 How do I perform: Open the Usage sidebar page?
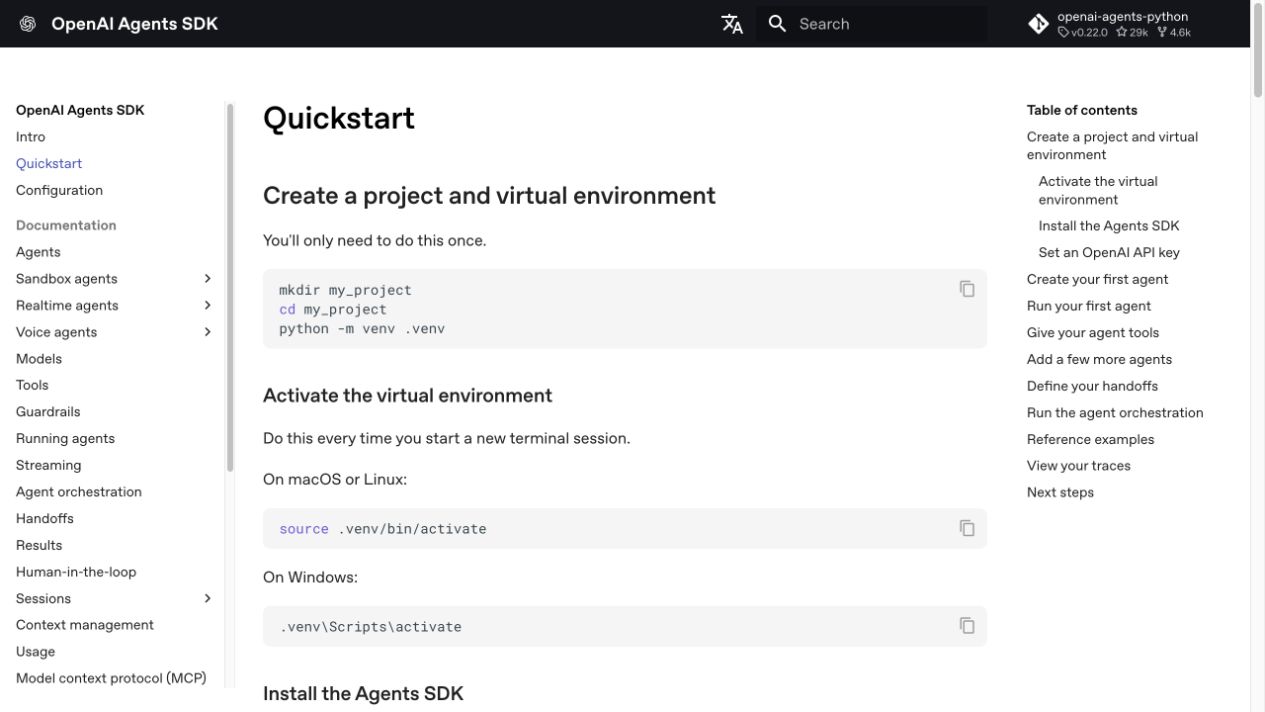[35, 652]
